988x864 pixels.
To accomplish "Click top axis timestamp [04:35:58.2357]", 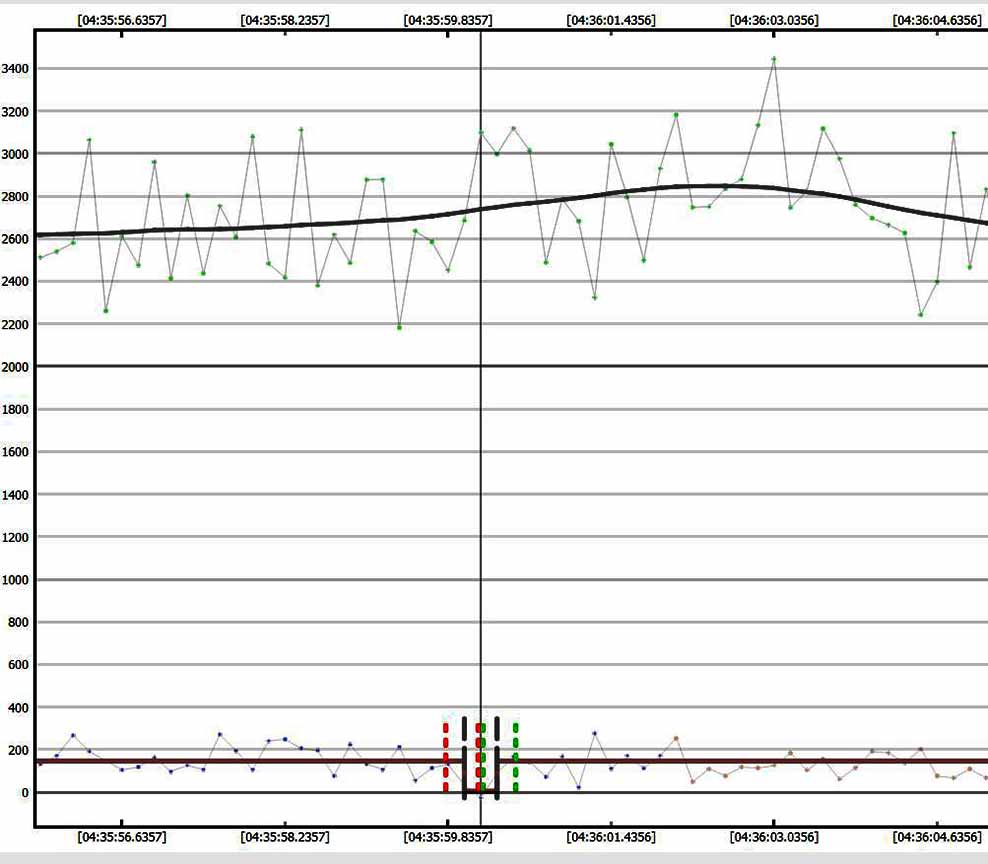I will (285, 20).
